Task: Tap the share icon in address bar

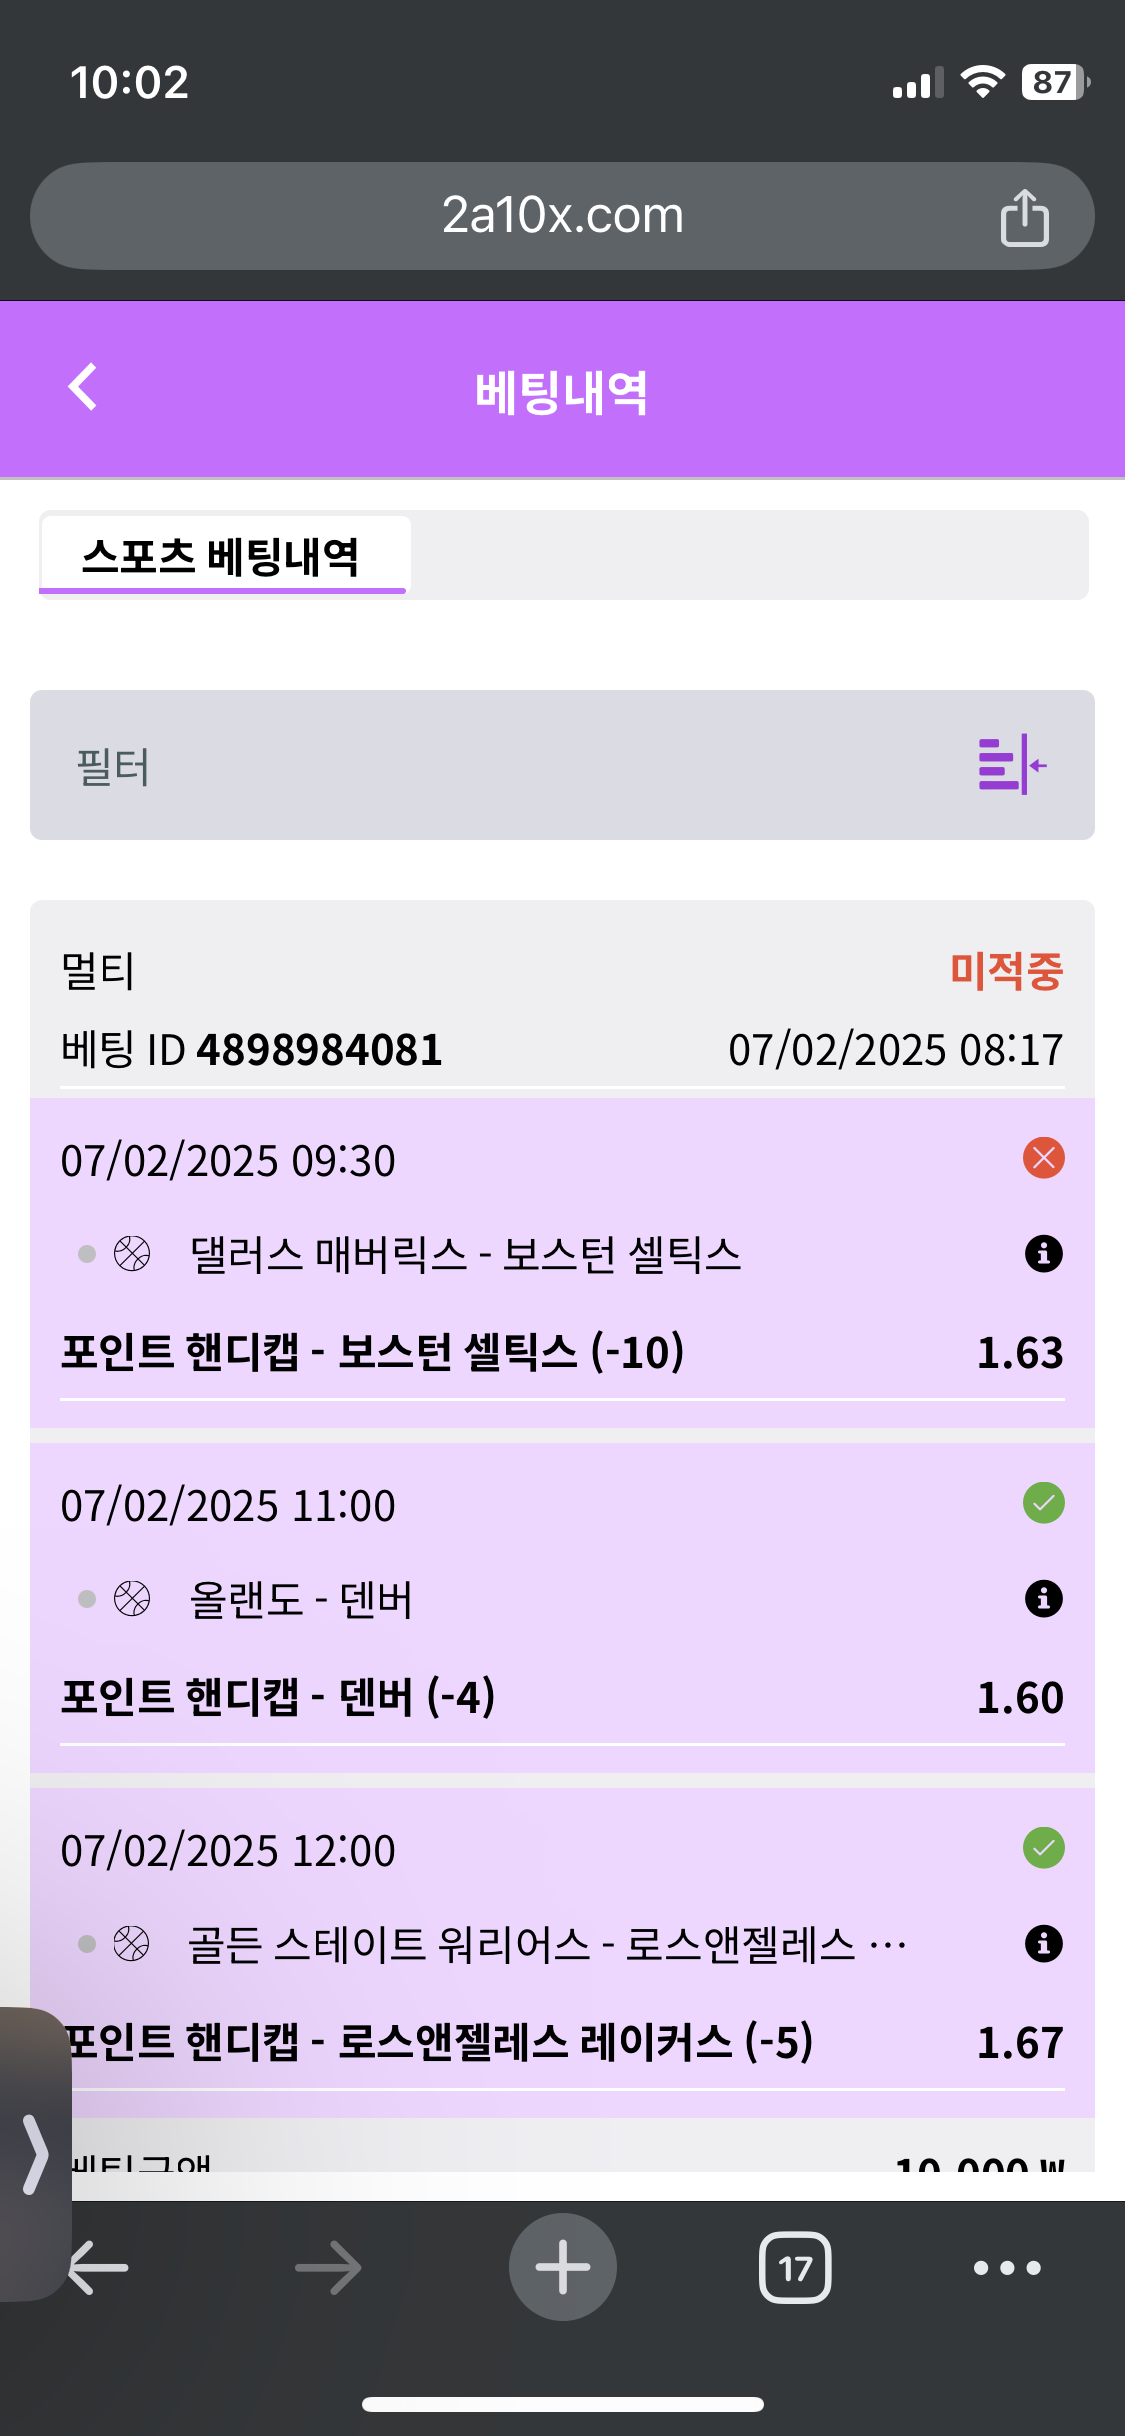Action: click(x=1024, y=217)
